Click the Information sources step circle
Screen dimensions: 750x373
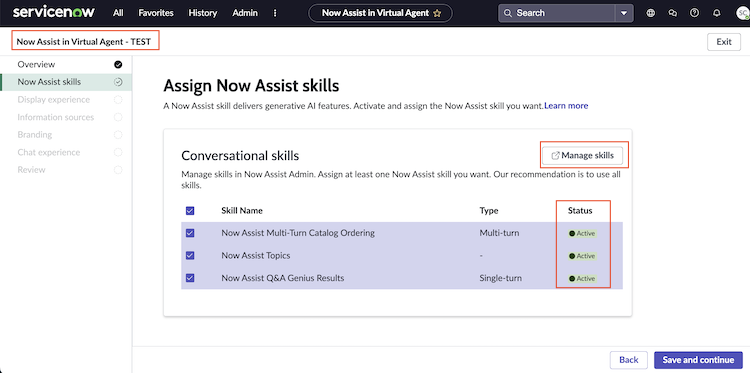118,117
